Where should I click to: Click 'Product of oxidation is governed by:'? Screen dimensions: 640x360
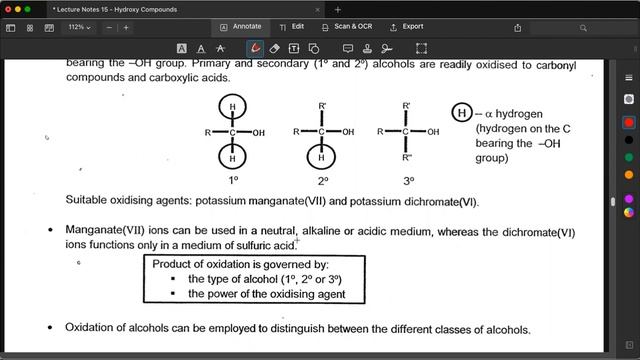240,264
